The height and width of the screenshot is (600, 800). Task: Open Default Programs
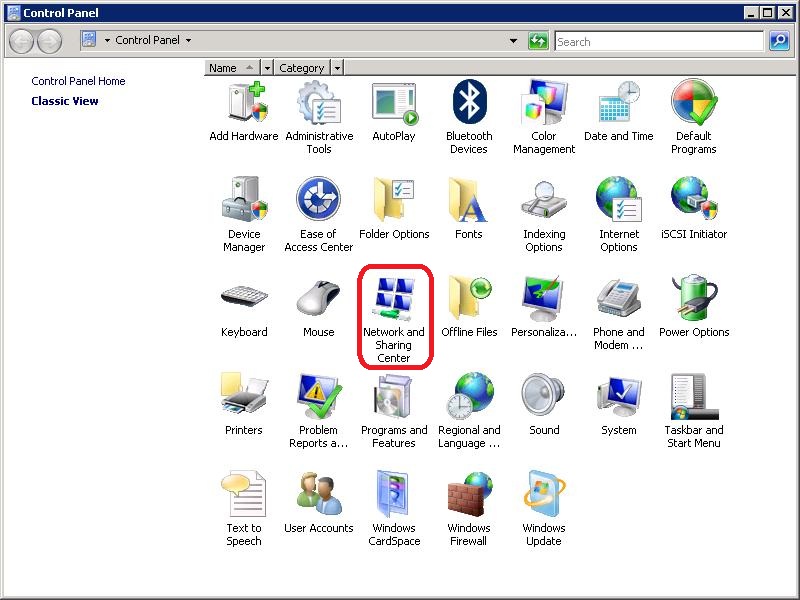click(x=694, y=117)
